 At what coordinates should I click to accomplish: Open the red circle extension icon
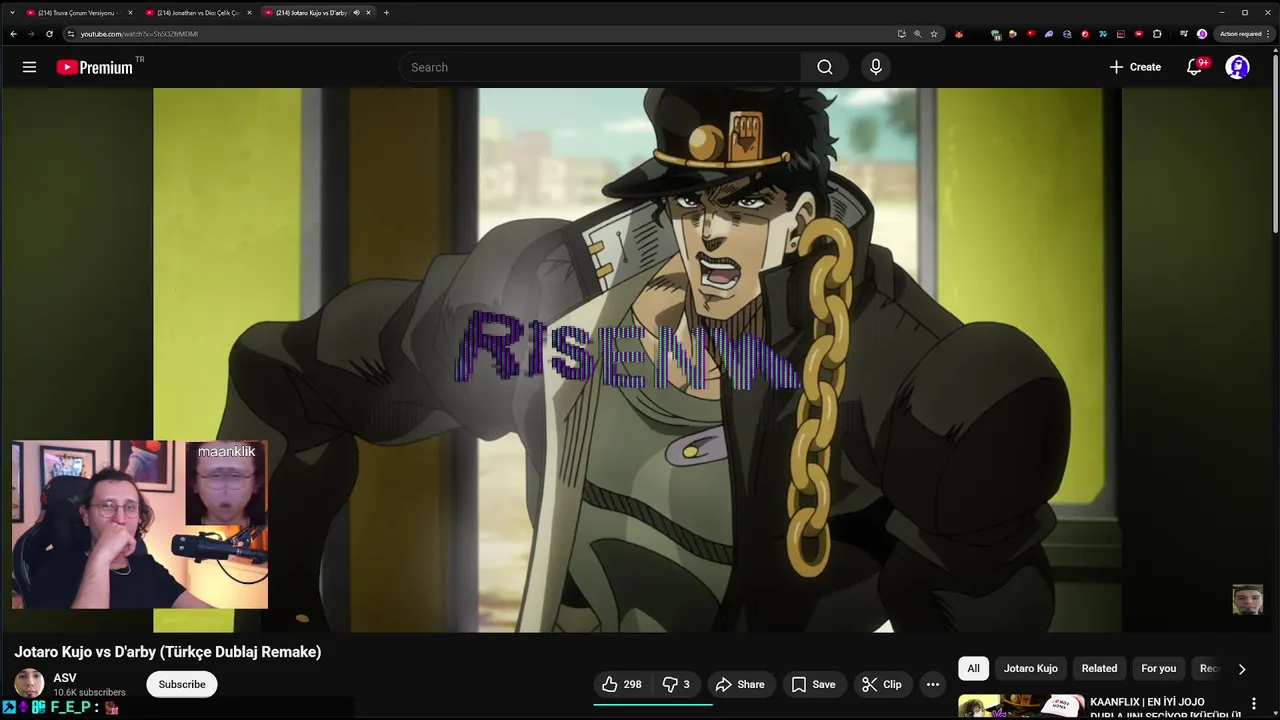click(1085, 34)
